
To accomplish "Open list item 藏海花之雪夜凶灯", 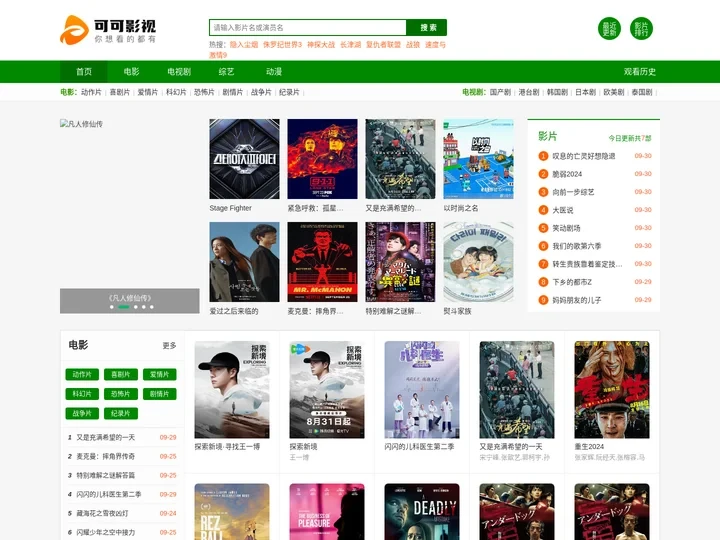I will click(102, 513).
